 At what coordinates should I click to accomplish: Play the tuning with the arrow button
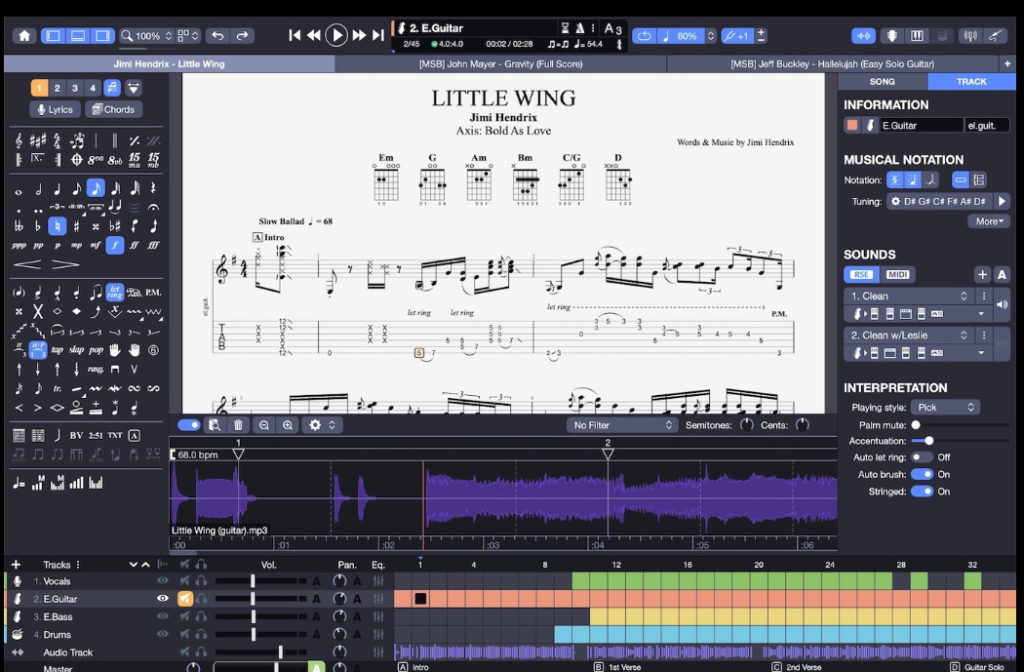1001,201
